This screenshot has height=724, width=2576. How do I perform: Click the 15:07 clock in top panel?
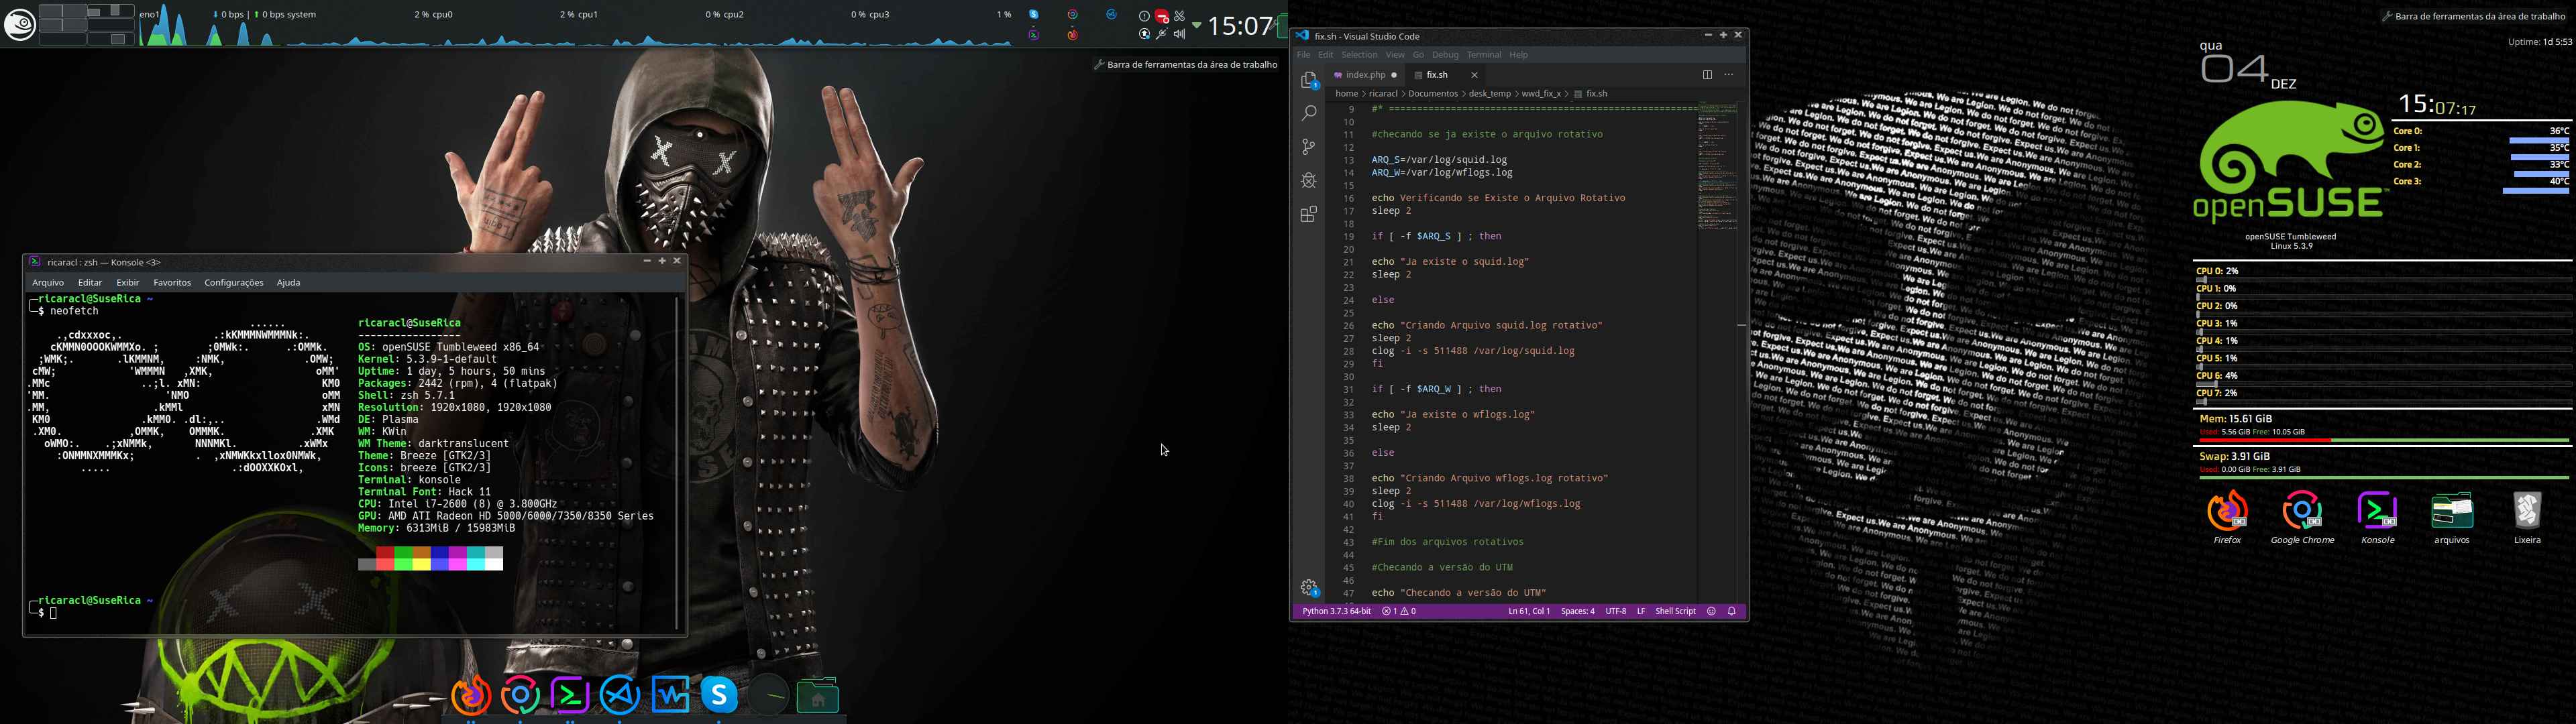point(1242,26)
